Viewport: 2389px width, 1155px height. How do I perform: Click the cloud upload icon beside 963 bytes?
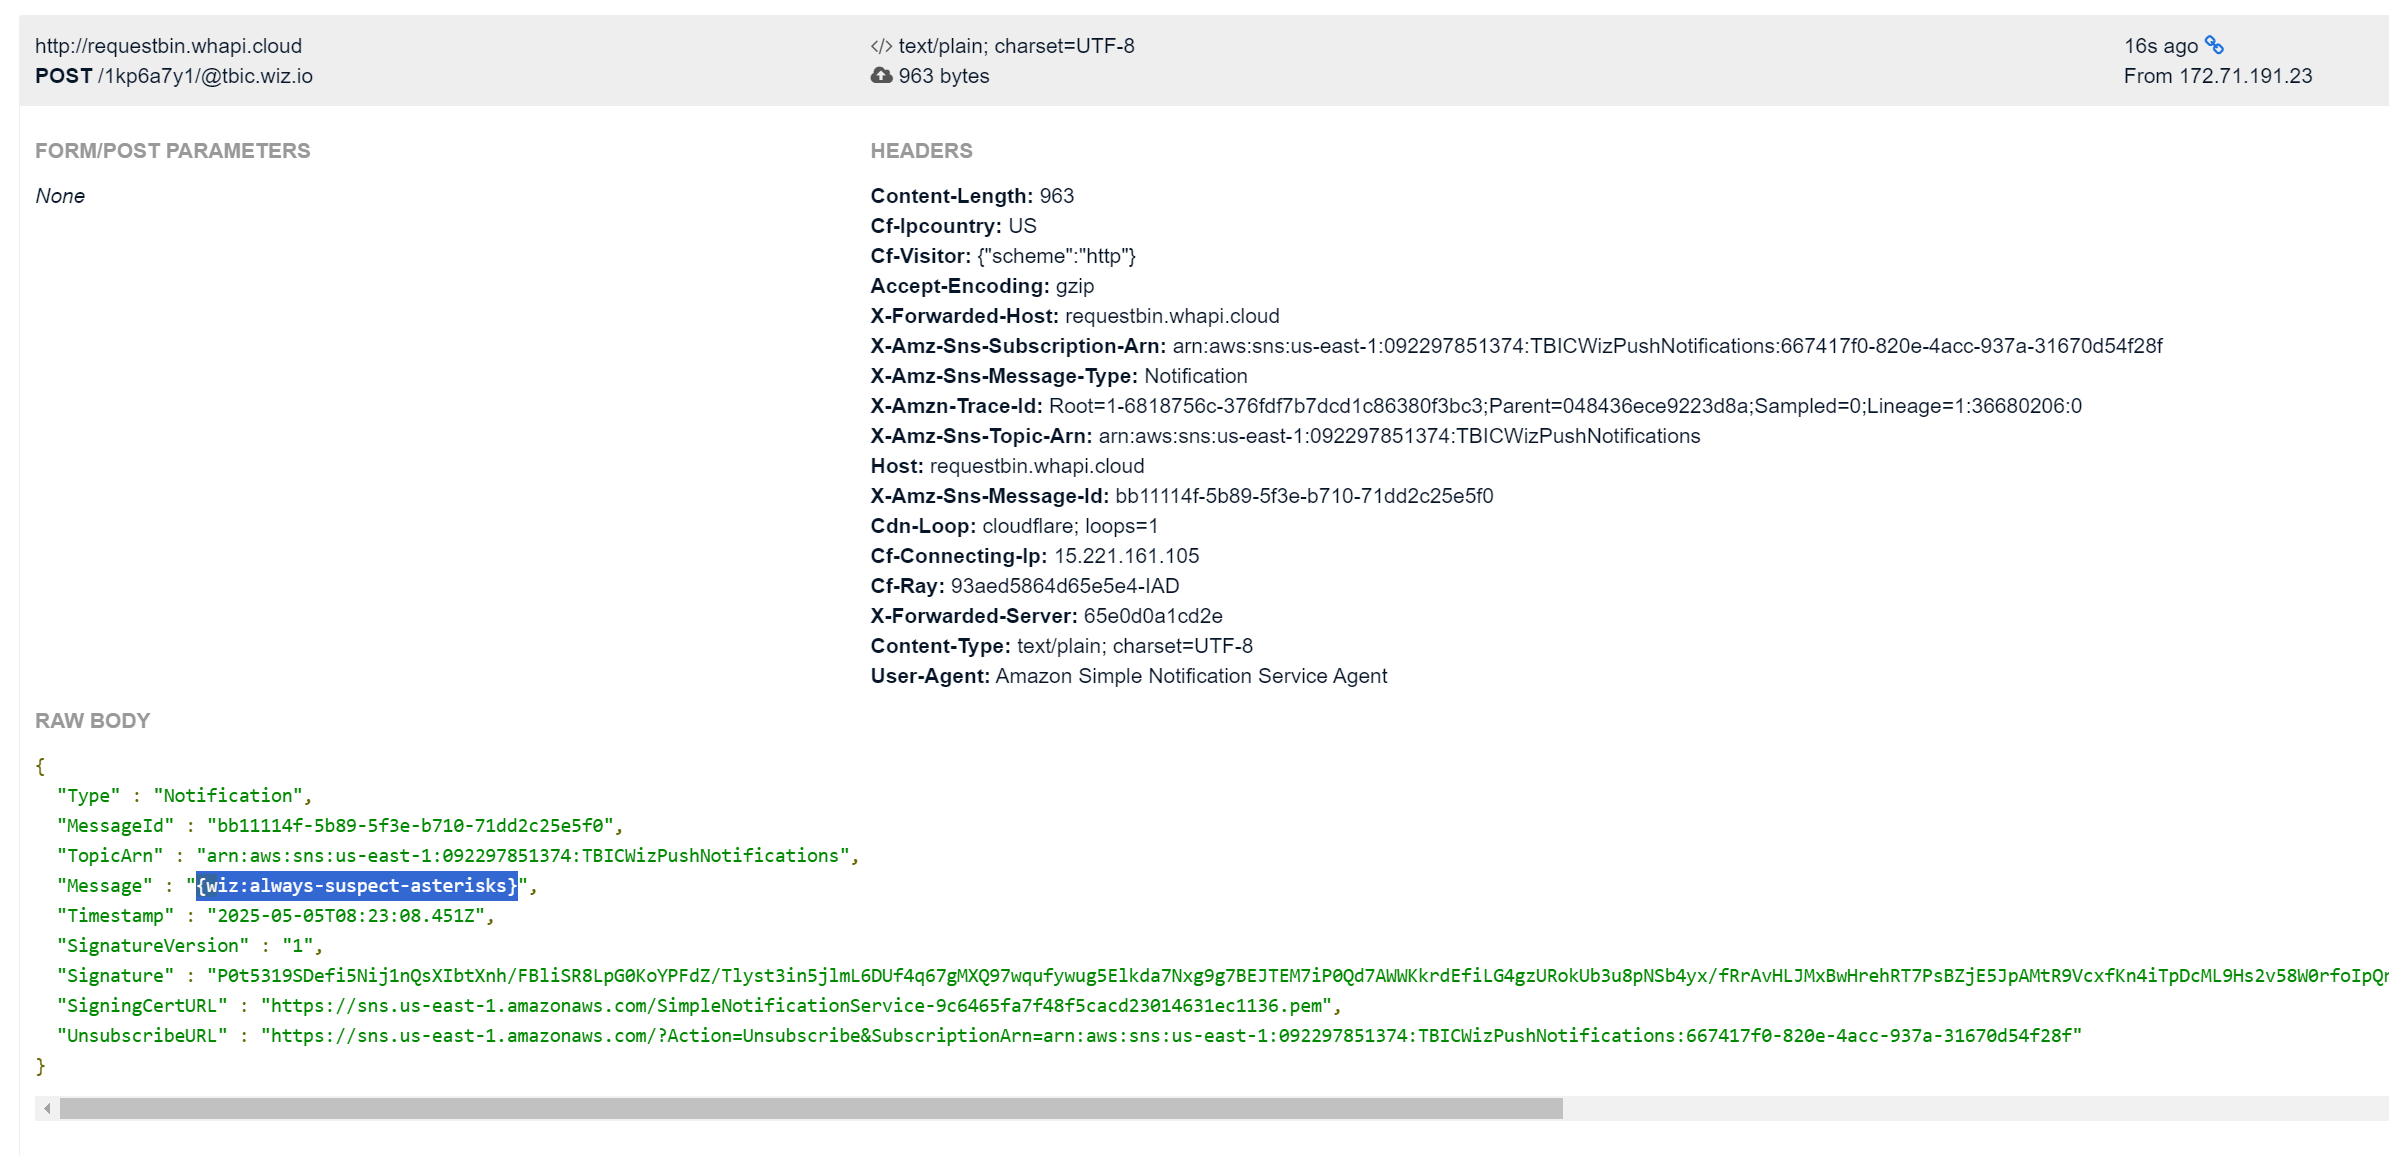[881, 76]
